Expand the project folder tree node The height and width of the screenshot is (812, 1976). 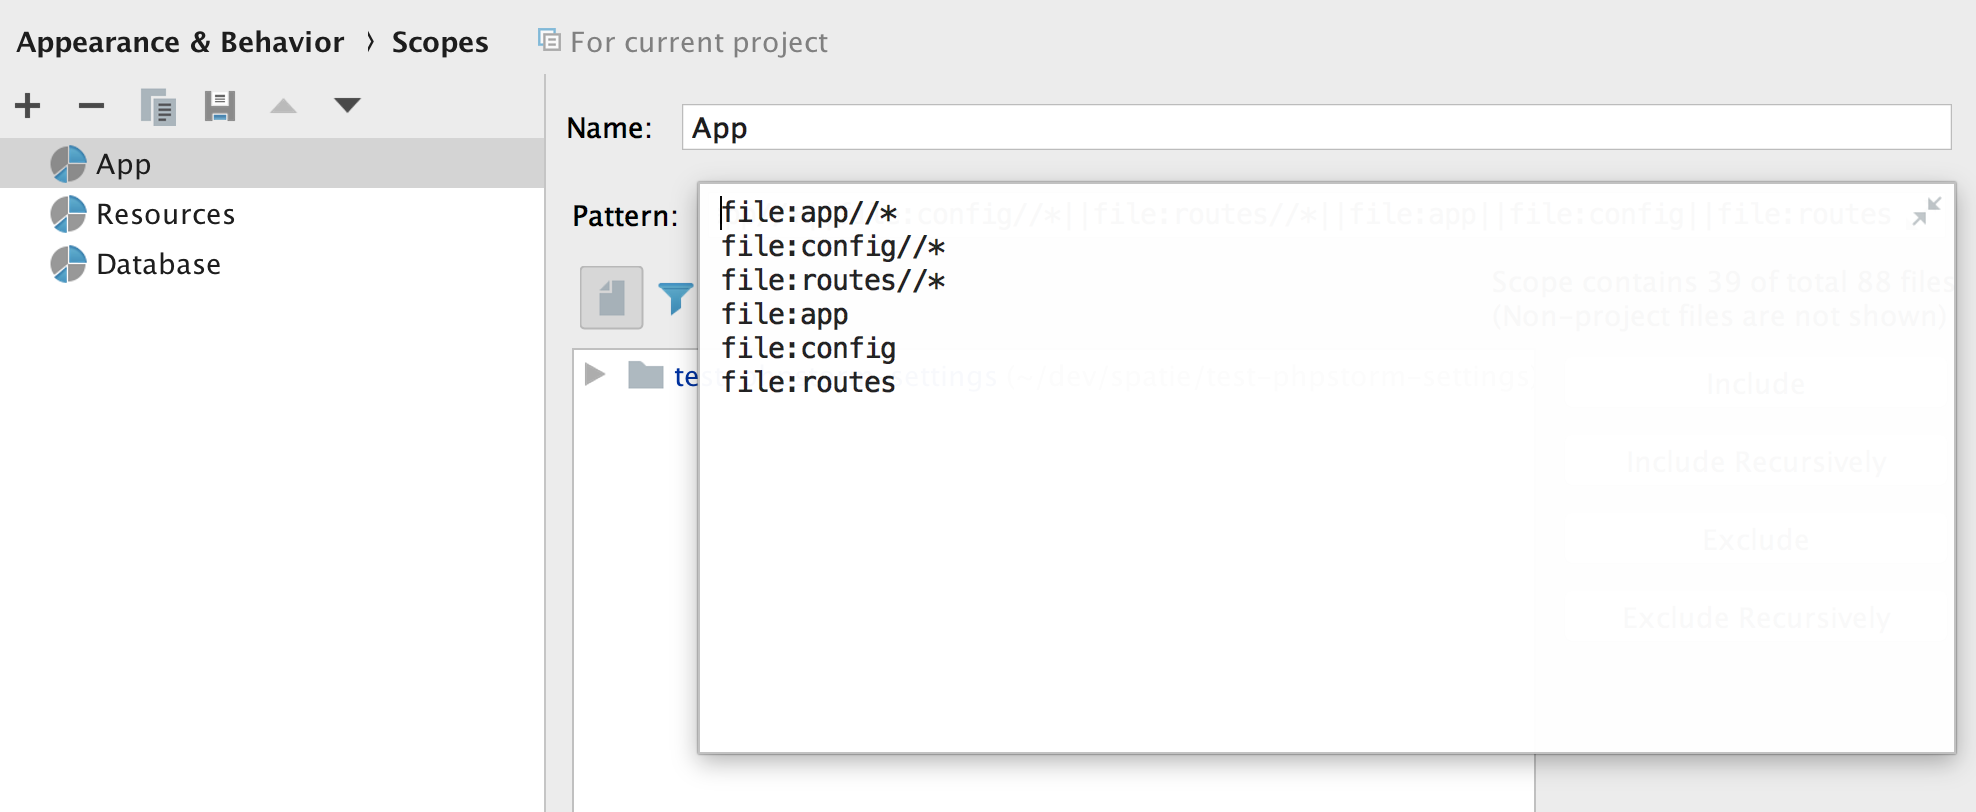(x=595, y=375)
